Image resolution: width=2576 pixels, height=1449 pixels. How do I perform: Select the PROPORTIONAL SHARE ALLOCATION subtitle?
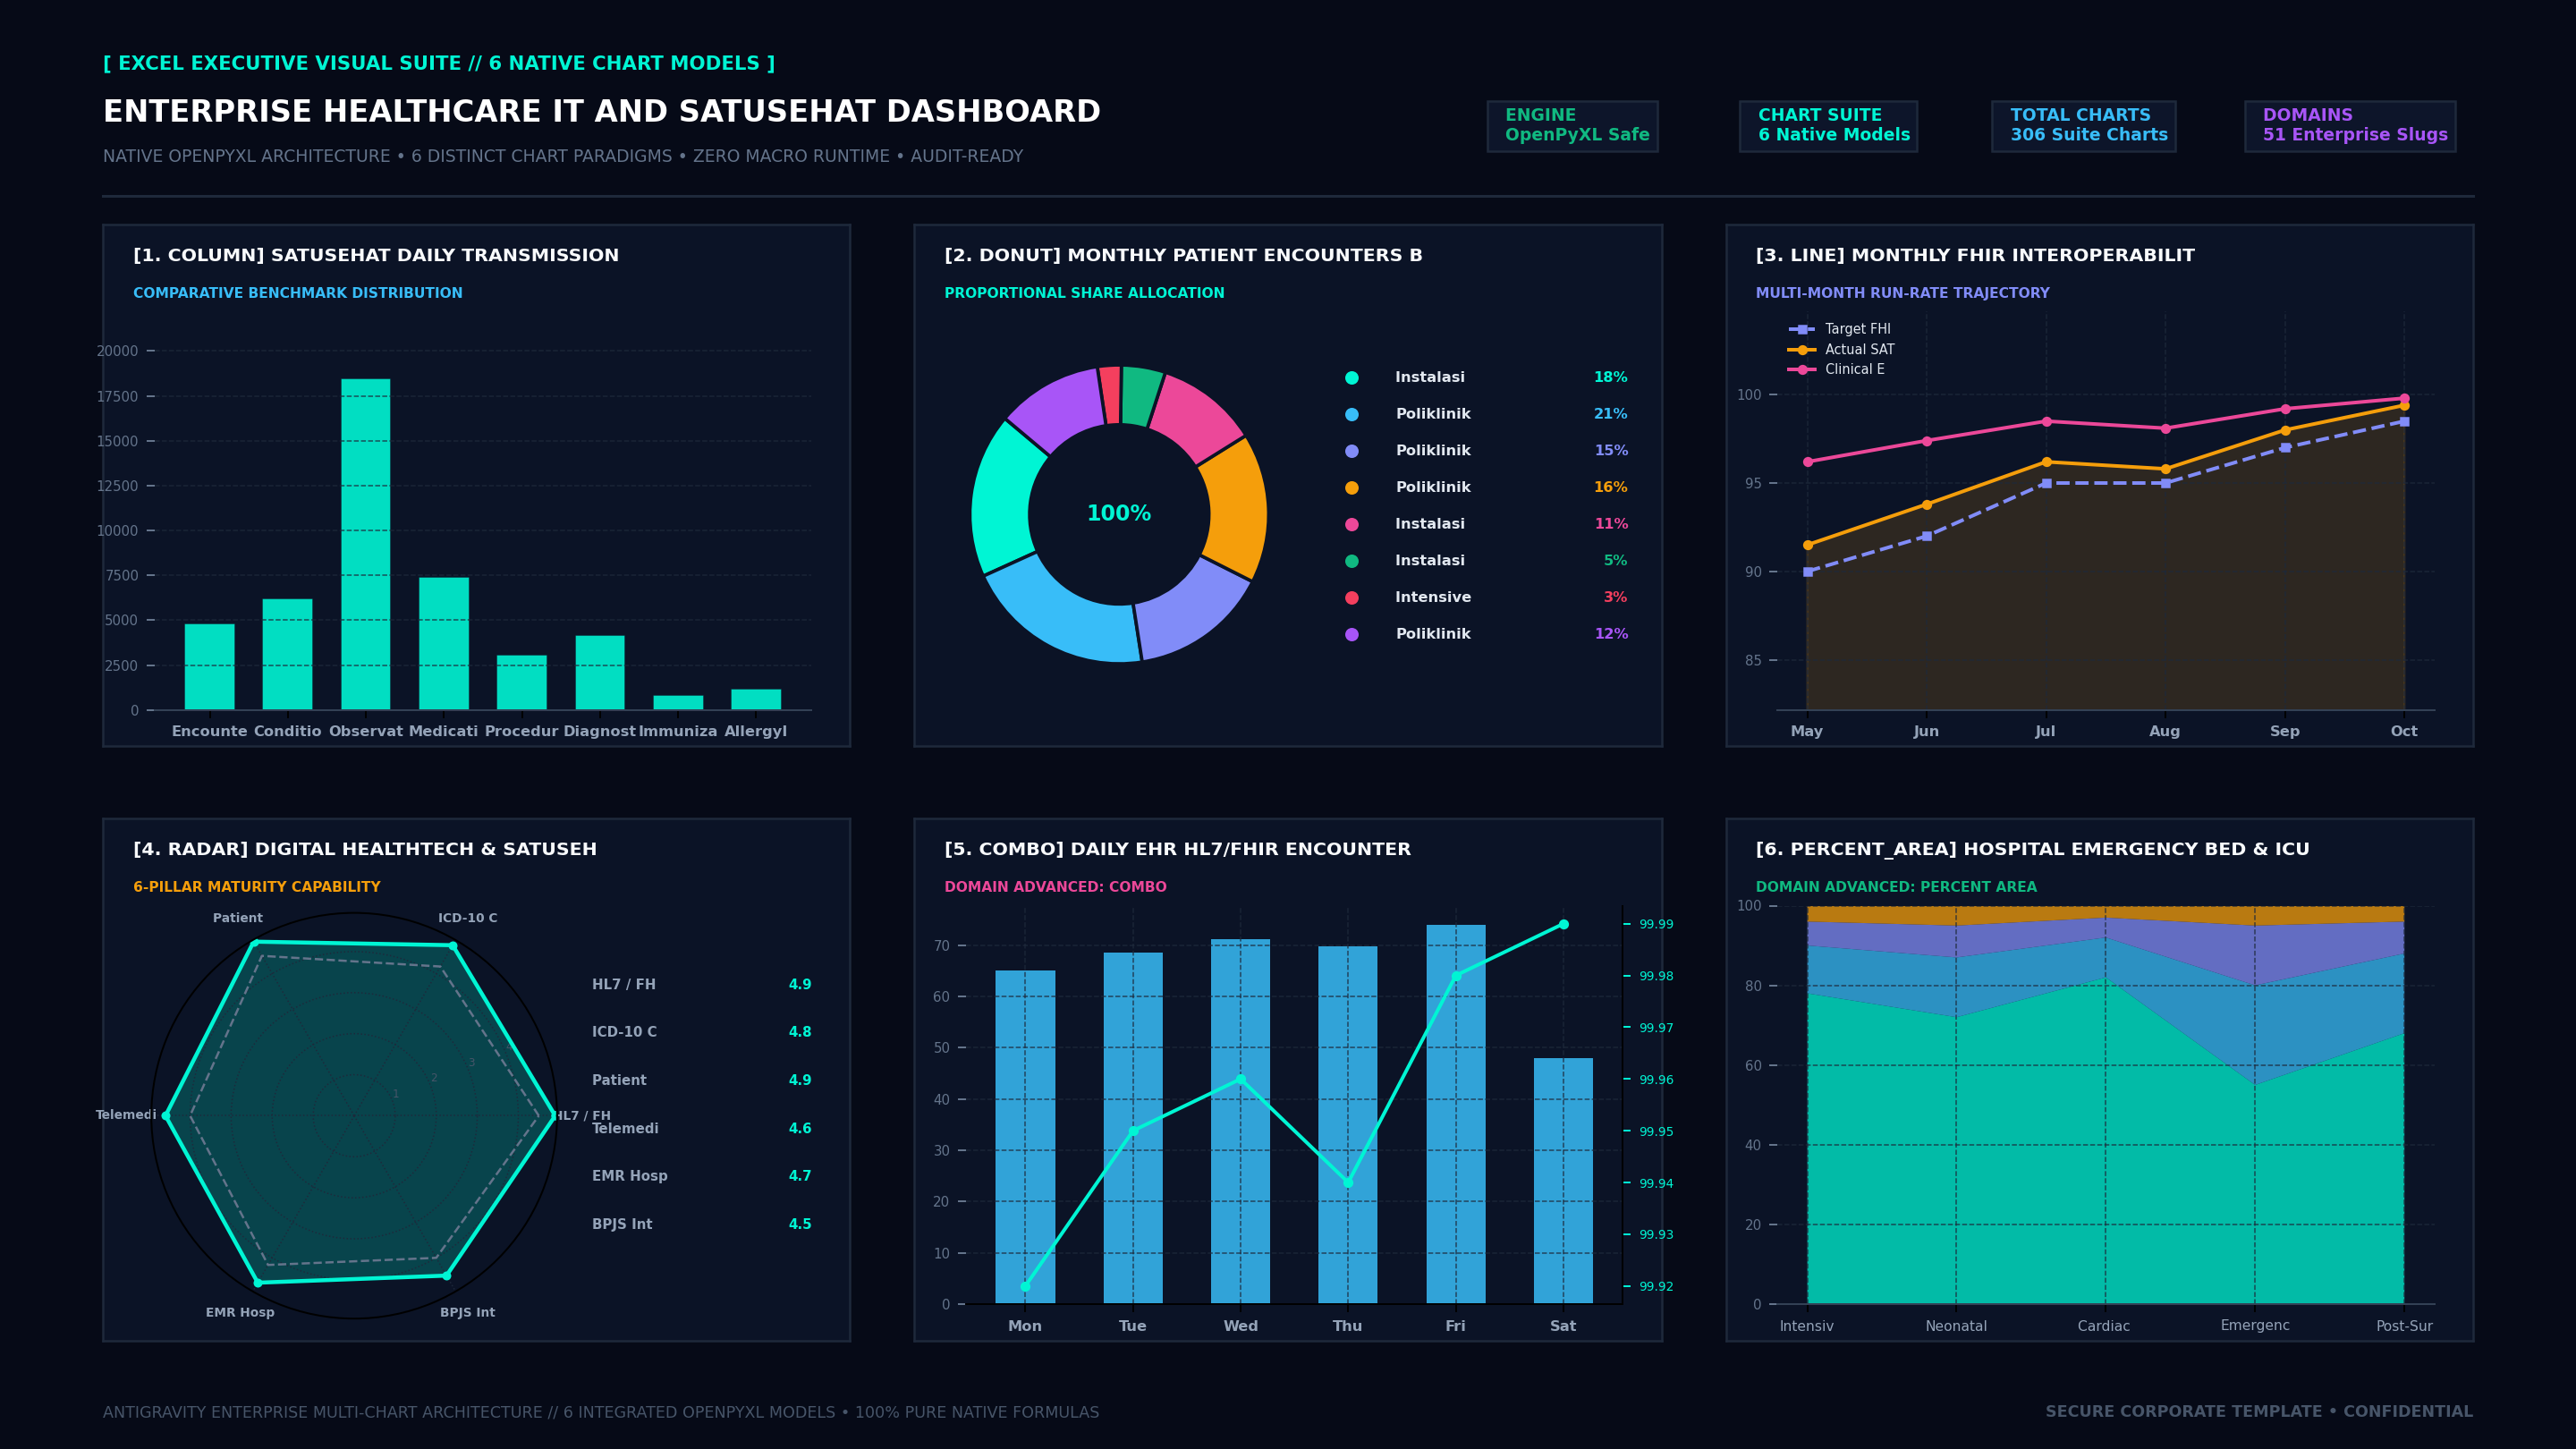click(x=1084, y=294)
